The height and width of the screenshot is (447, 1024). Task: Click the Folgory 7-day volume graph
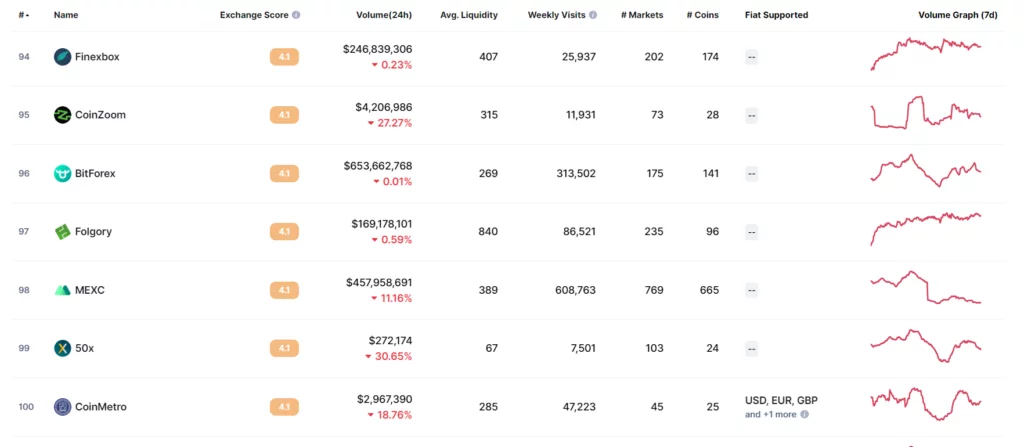click(x=926, y=228)
